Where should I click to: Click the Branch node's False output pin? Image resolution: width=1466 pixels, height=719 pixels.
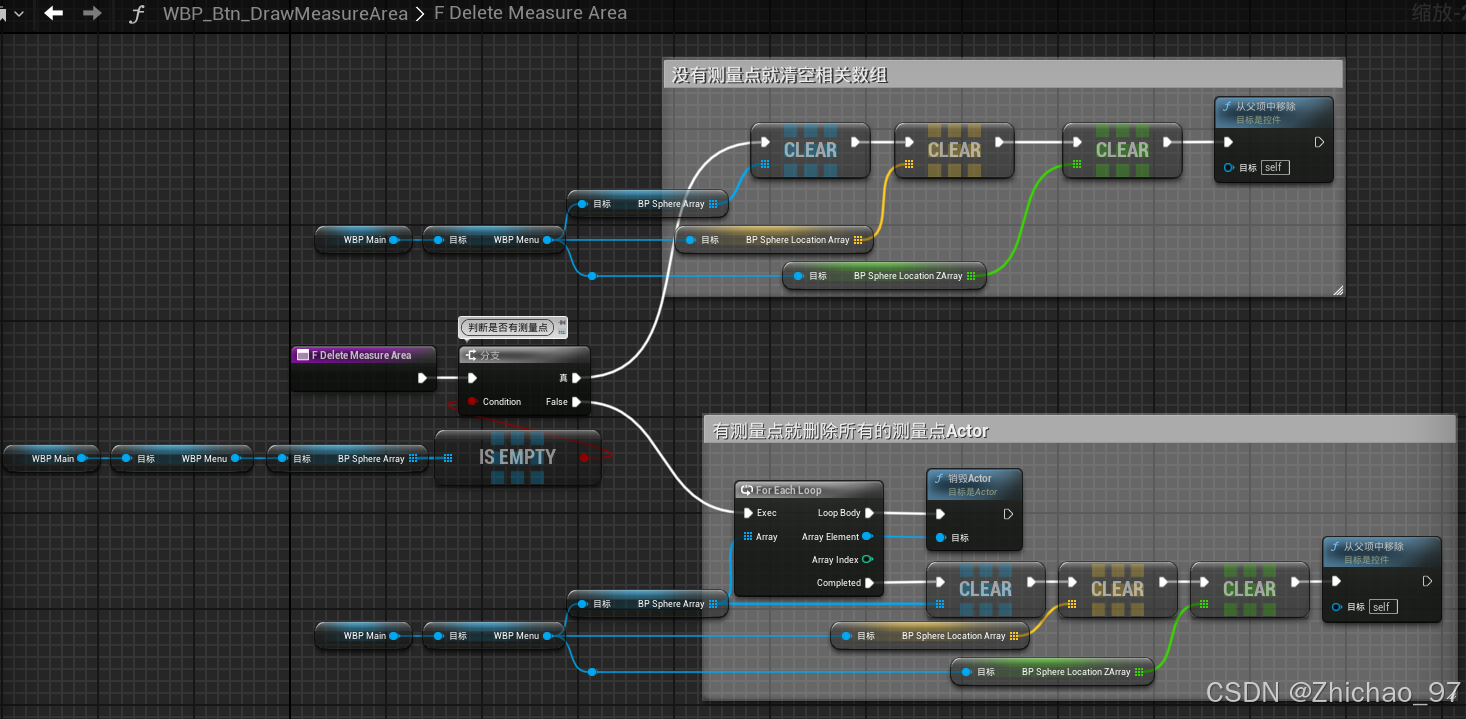577,402
